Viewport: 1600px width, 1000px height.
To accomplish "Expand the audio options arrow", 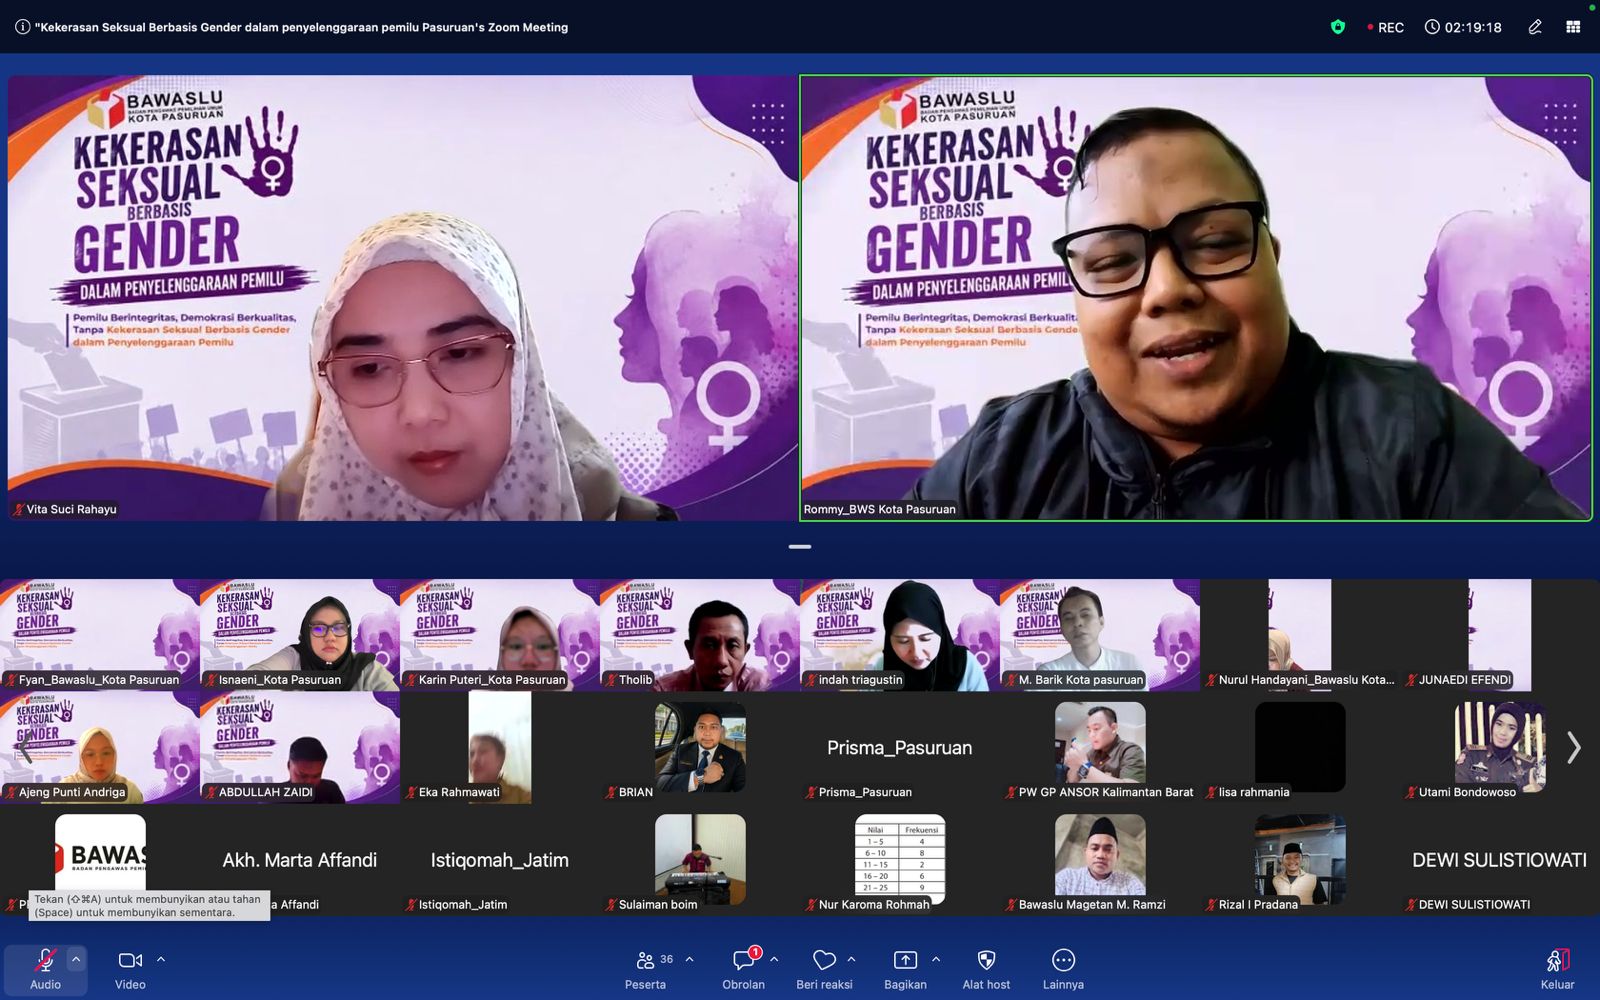I will point(75,959).
